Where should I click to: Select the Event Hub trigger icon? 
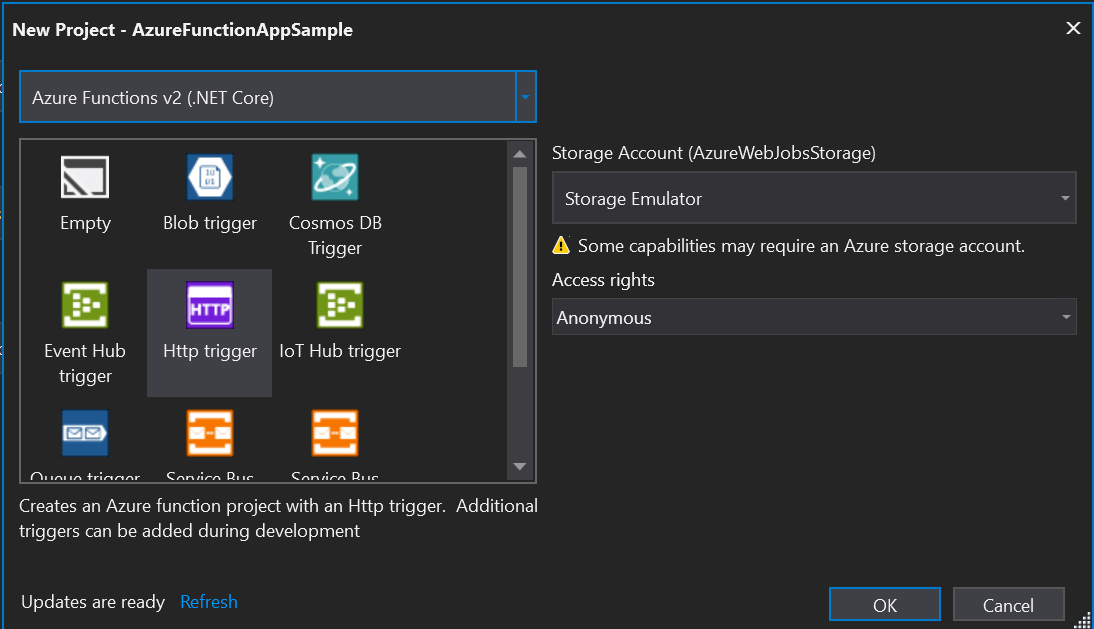coord(85,305)
